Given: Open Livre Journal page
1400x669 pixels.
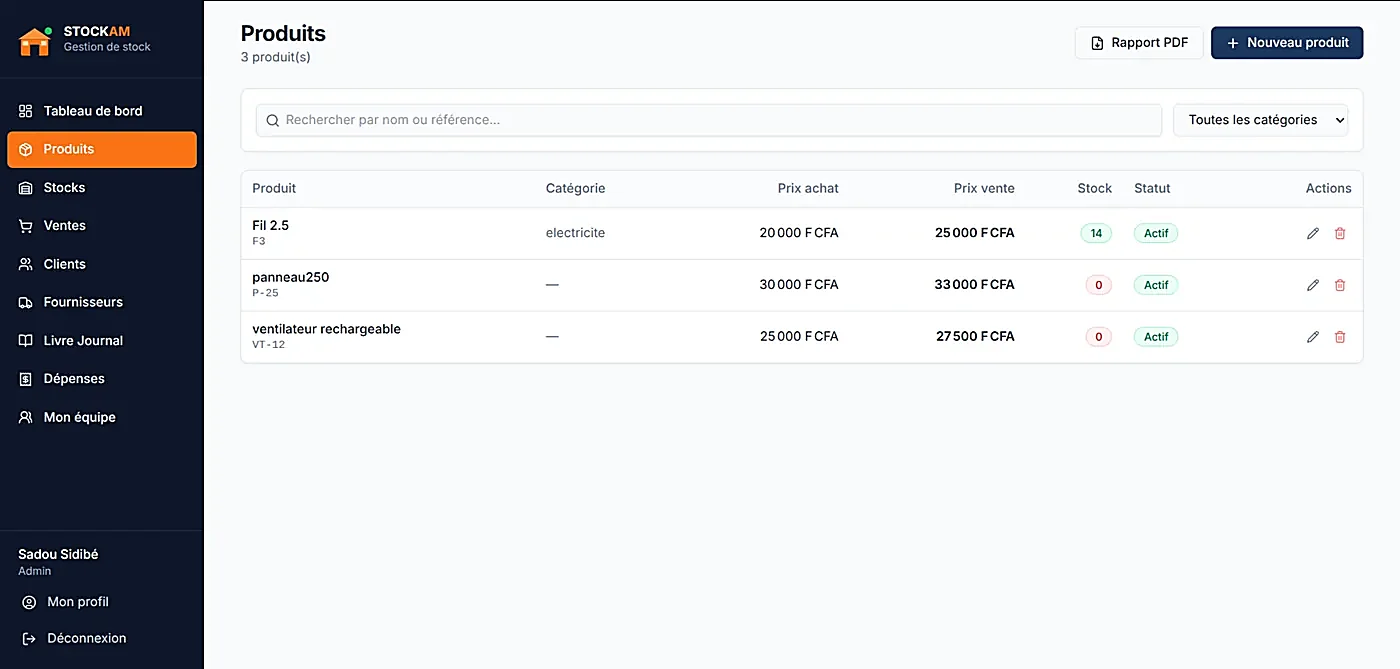Looking at the screenshot, I should (x=102, y=341).
